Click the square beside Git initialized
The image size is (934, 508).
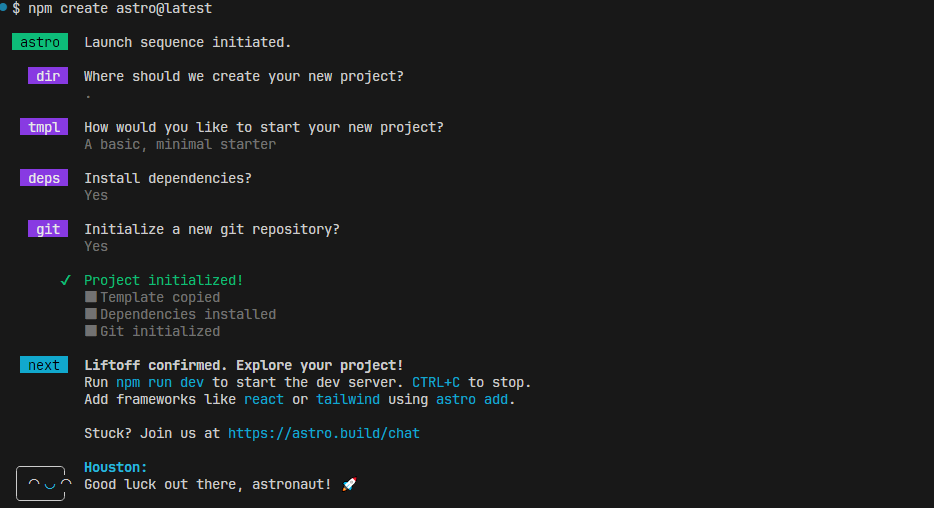tap(91, 331)
